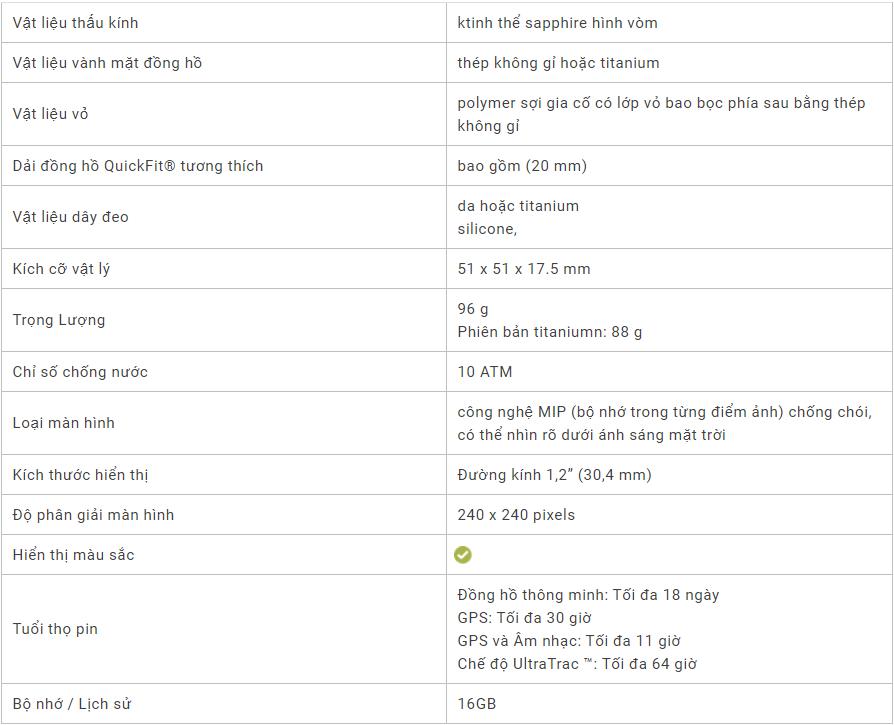
Task: Select the "bao gồm (20 mm)" value
Action: [522, 166]
